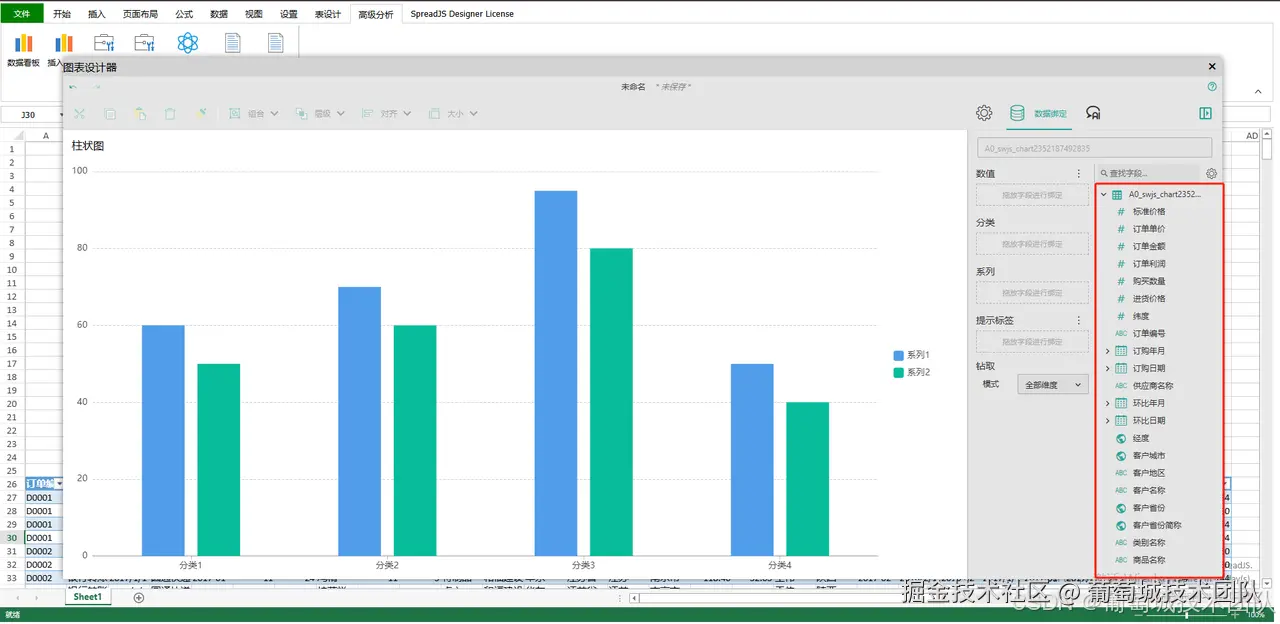Click the field list gear settings icon
This screenshot has height=624, width=1280.
1211,173
